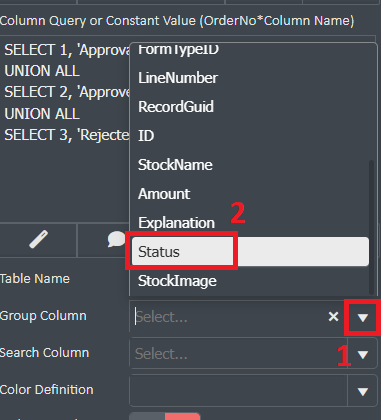The image size is (382, 420).
Task: Choose StockImage in the dropdown list
Action: (250, 281)
